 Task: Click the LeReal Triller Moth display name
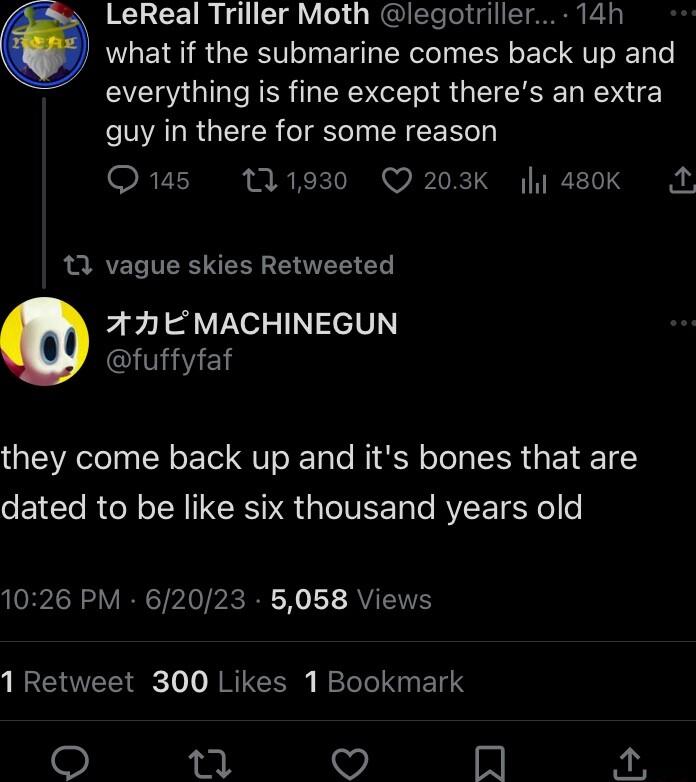click(x=237, y=14)
